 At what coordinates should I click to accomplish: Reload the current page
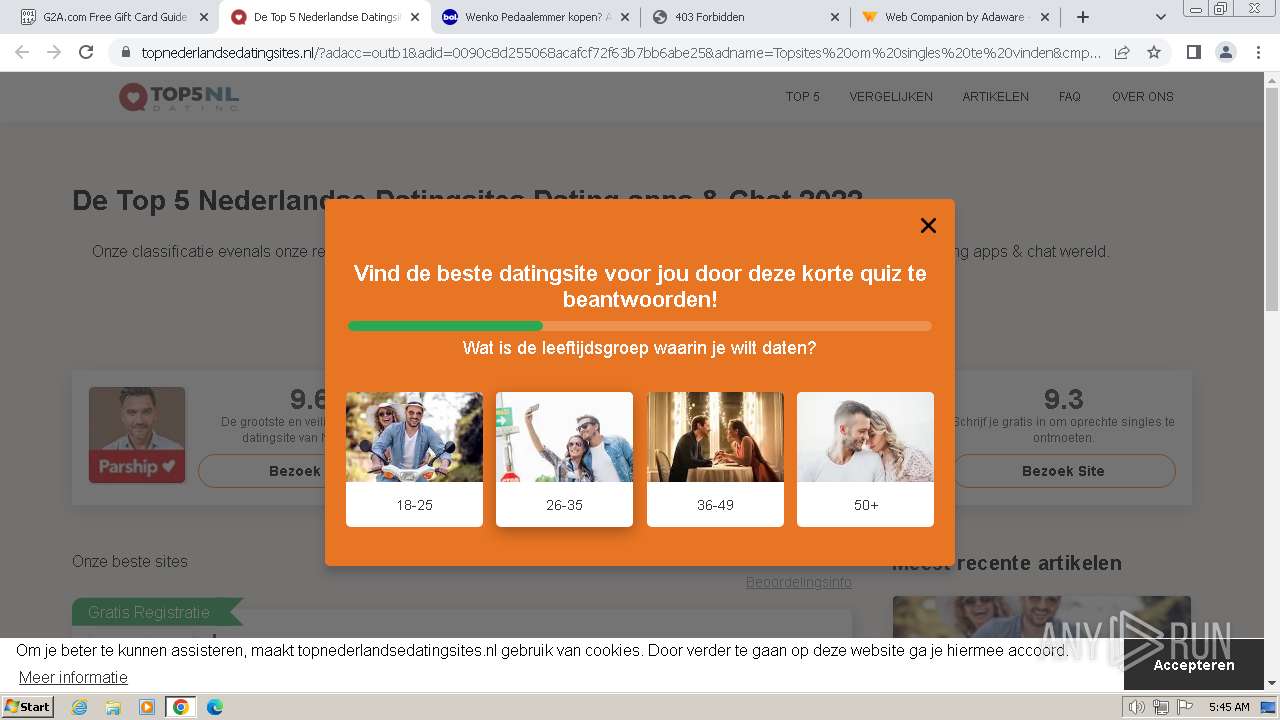coord(86,52)
